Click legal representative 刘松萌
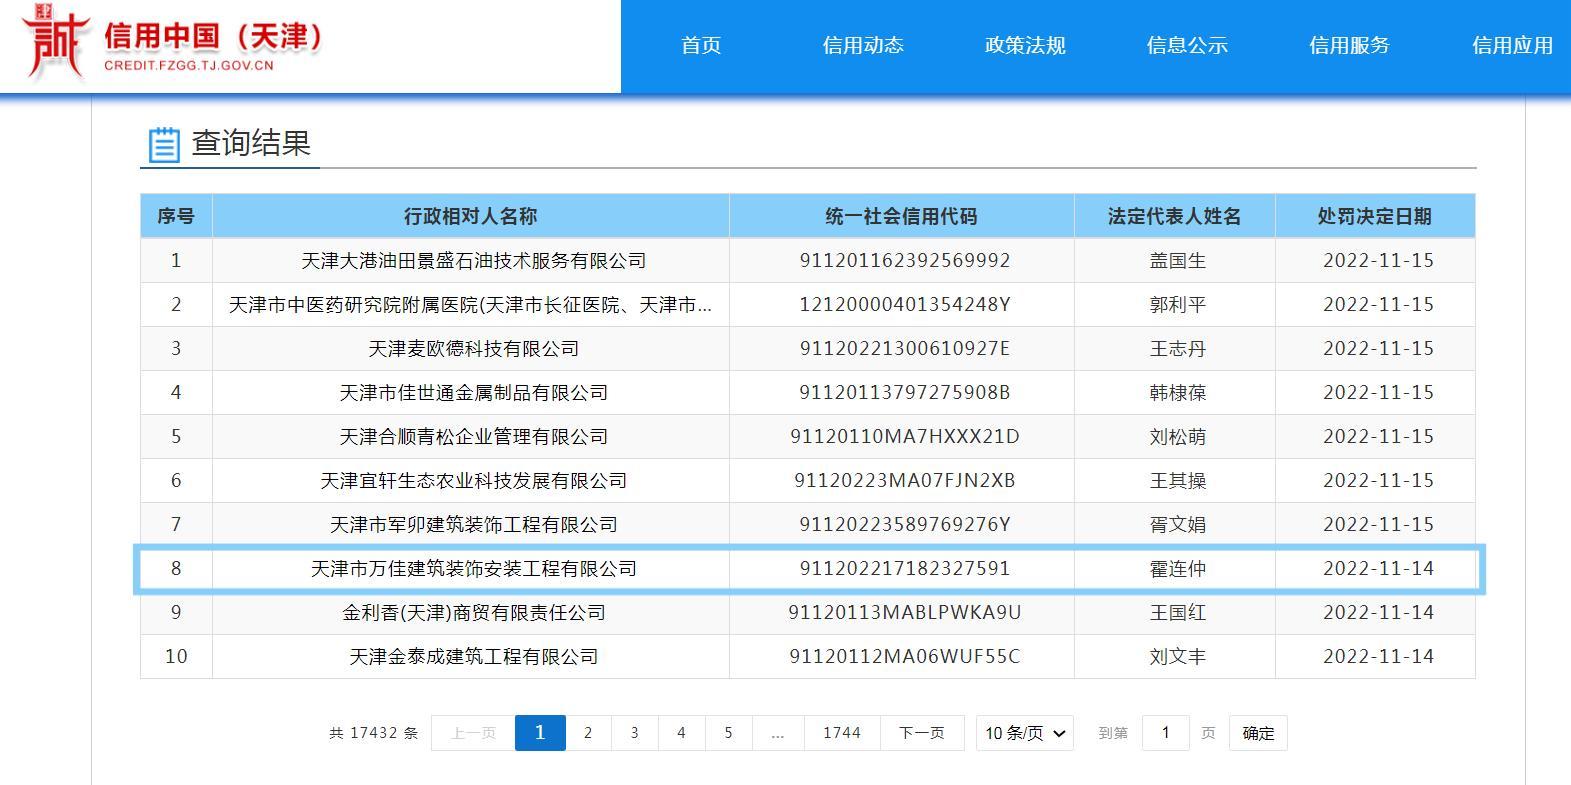This screenshot has height=785, width=1571. click(1178, 437)
